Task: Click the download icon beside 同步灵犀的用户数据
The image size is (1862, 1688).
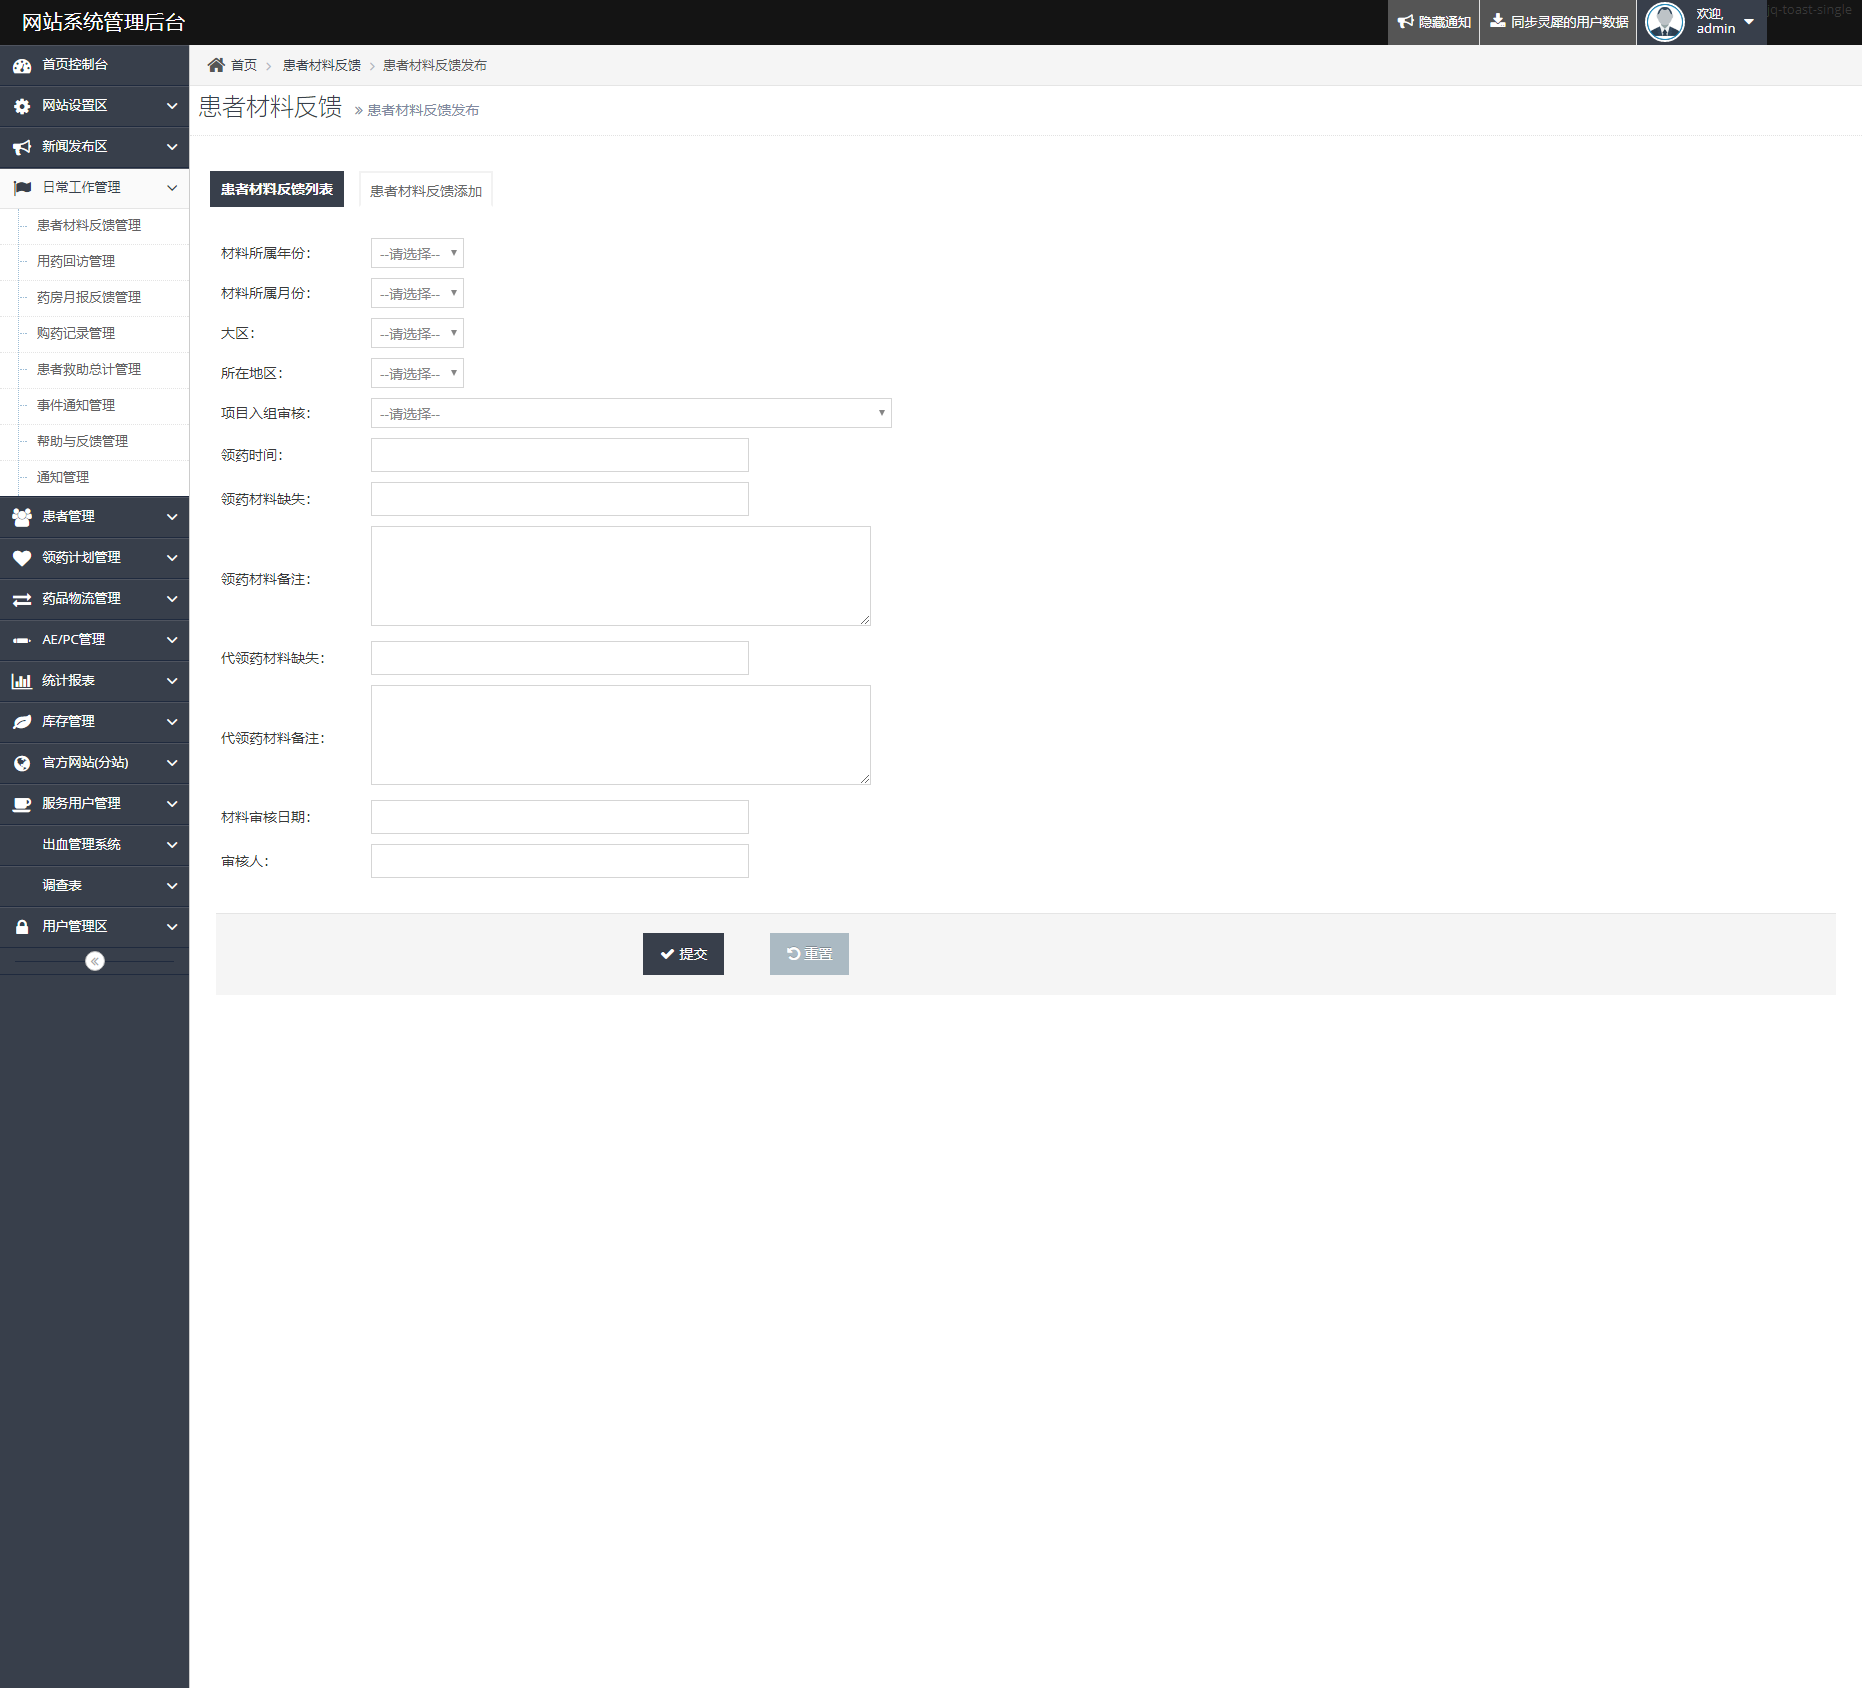Action: click(x=1498, y=21)
